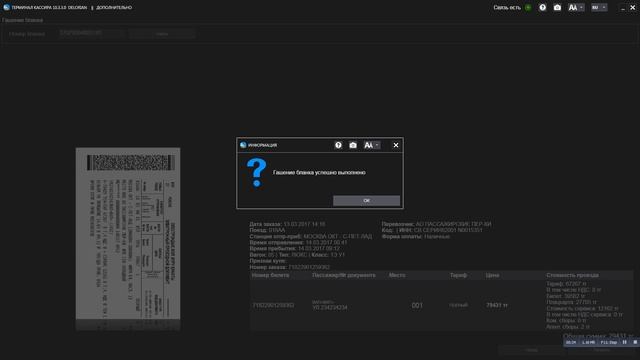
Task: Click the Связь есть status text
Action: [x=507, y=7]
